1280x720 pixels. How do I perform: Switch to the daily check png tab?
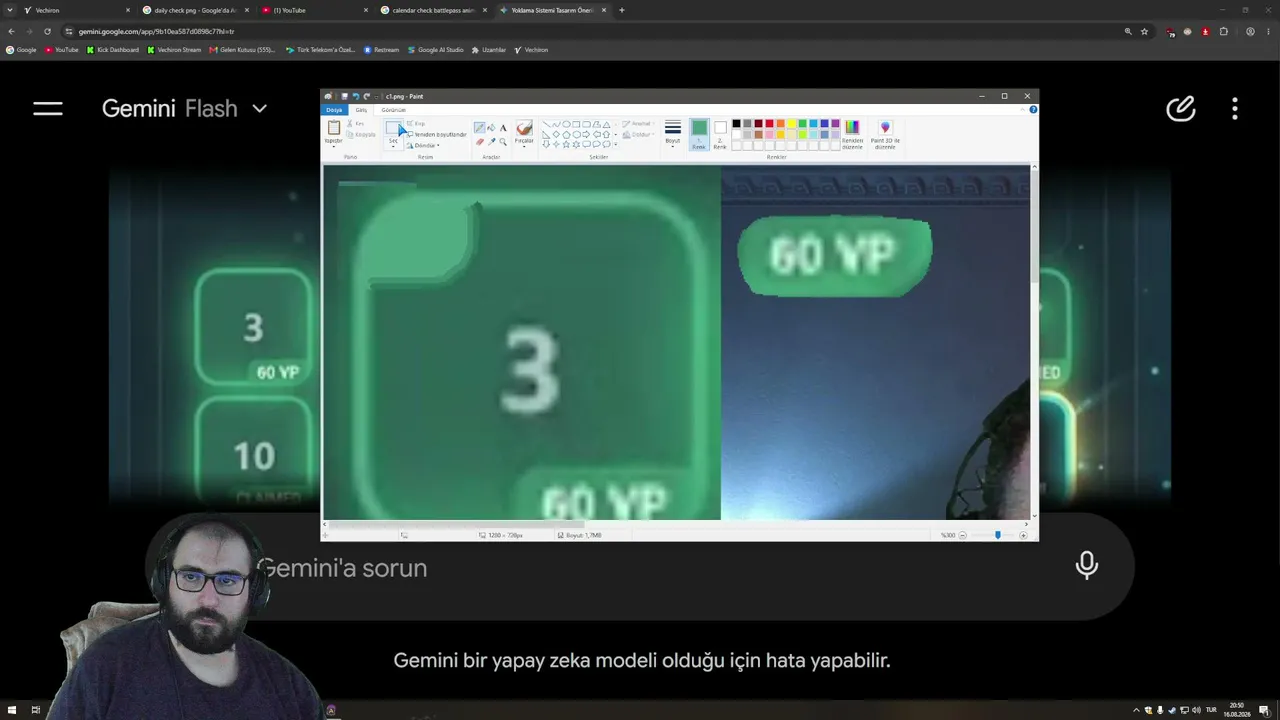[196, 10]
